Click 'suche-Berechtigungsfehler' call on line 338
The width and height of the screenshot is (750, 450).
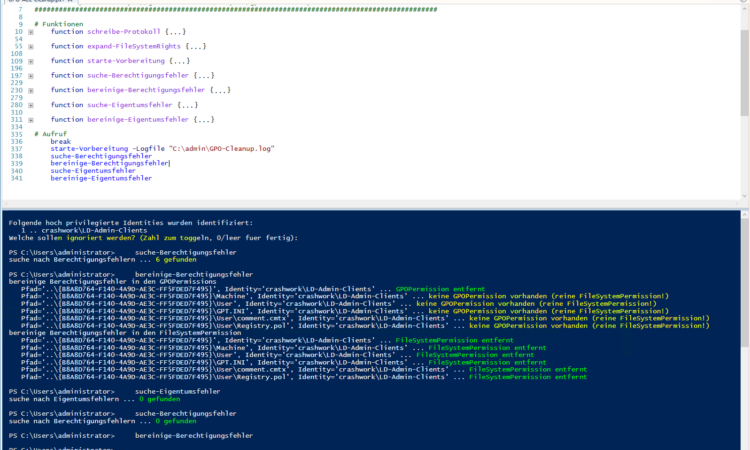(101, 156)
